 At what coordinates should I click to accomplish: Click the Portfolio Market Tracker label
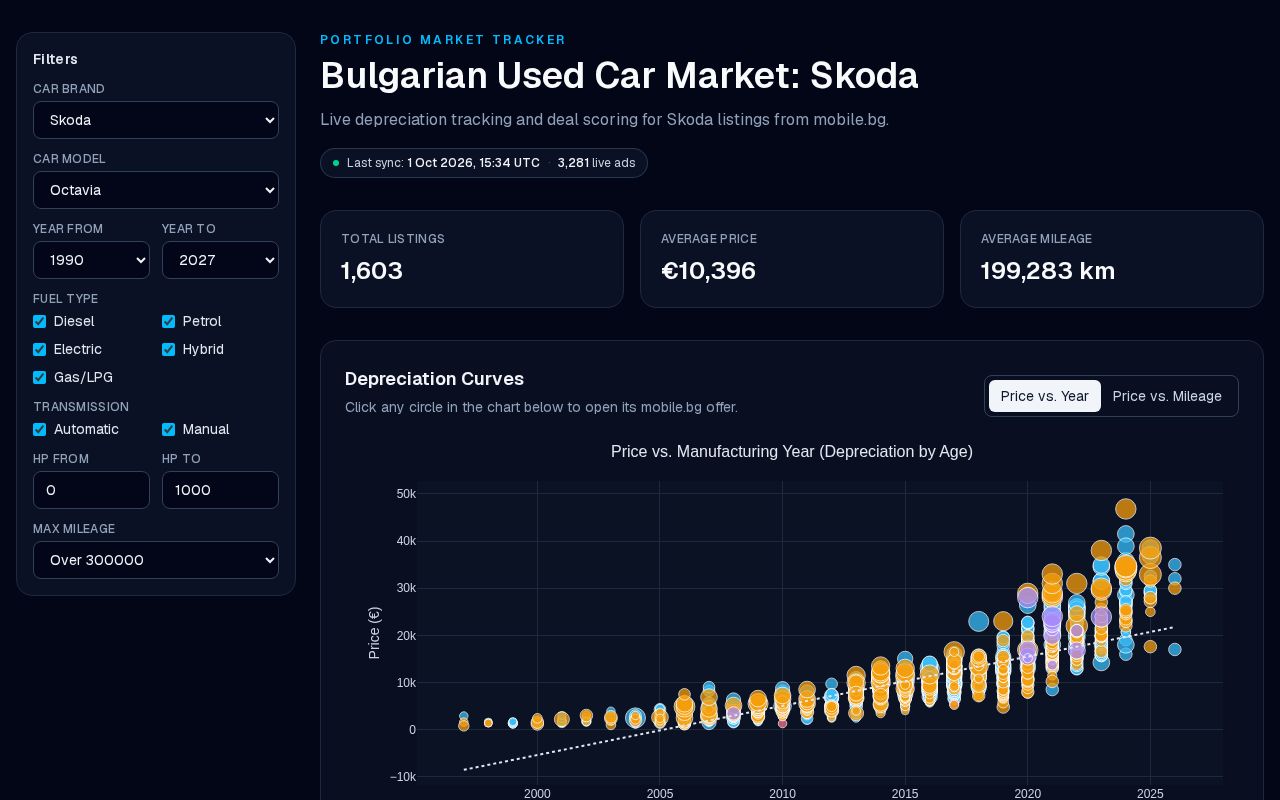pyautogui.click(x=443, y=40)
